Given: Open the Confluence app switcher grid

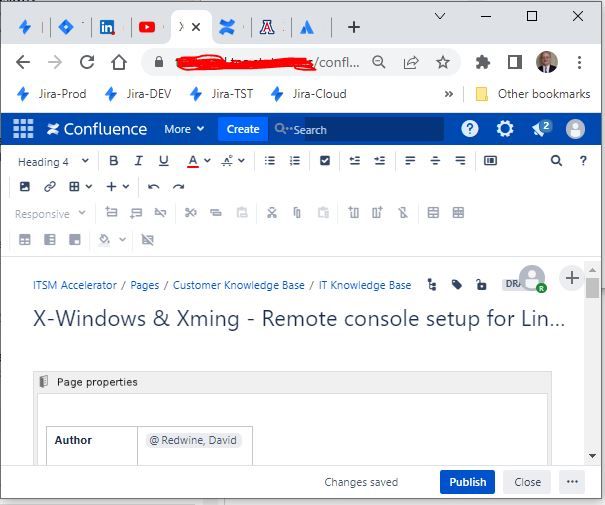Looking at the screenshot, I should tap(23, 128).
